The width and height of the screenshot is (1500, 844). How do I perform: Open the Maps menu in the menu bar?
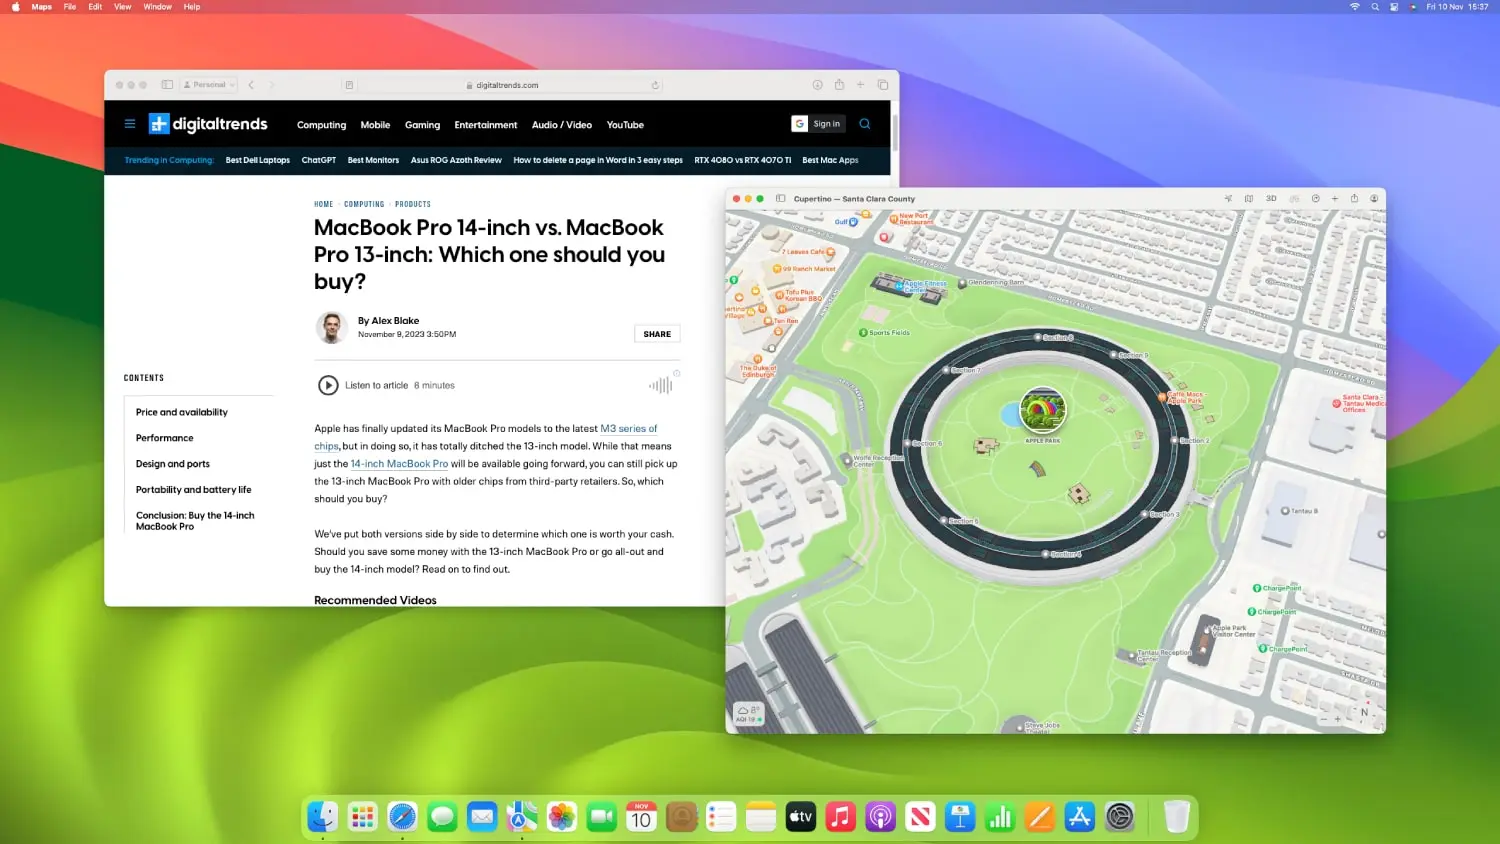(40, 7)
